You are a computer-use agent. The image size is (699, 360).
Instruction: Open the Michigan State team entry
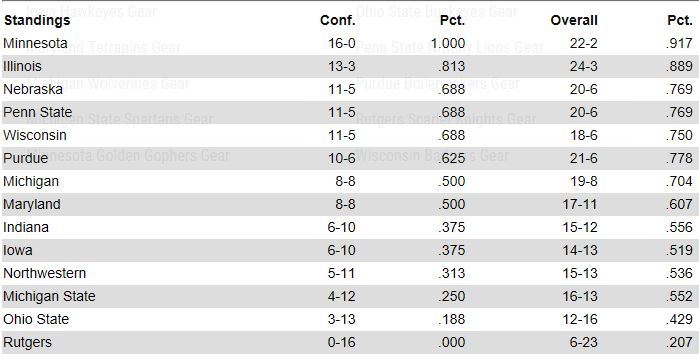click(49, 296)
